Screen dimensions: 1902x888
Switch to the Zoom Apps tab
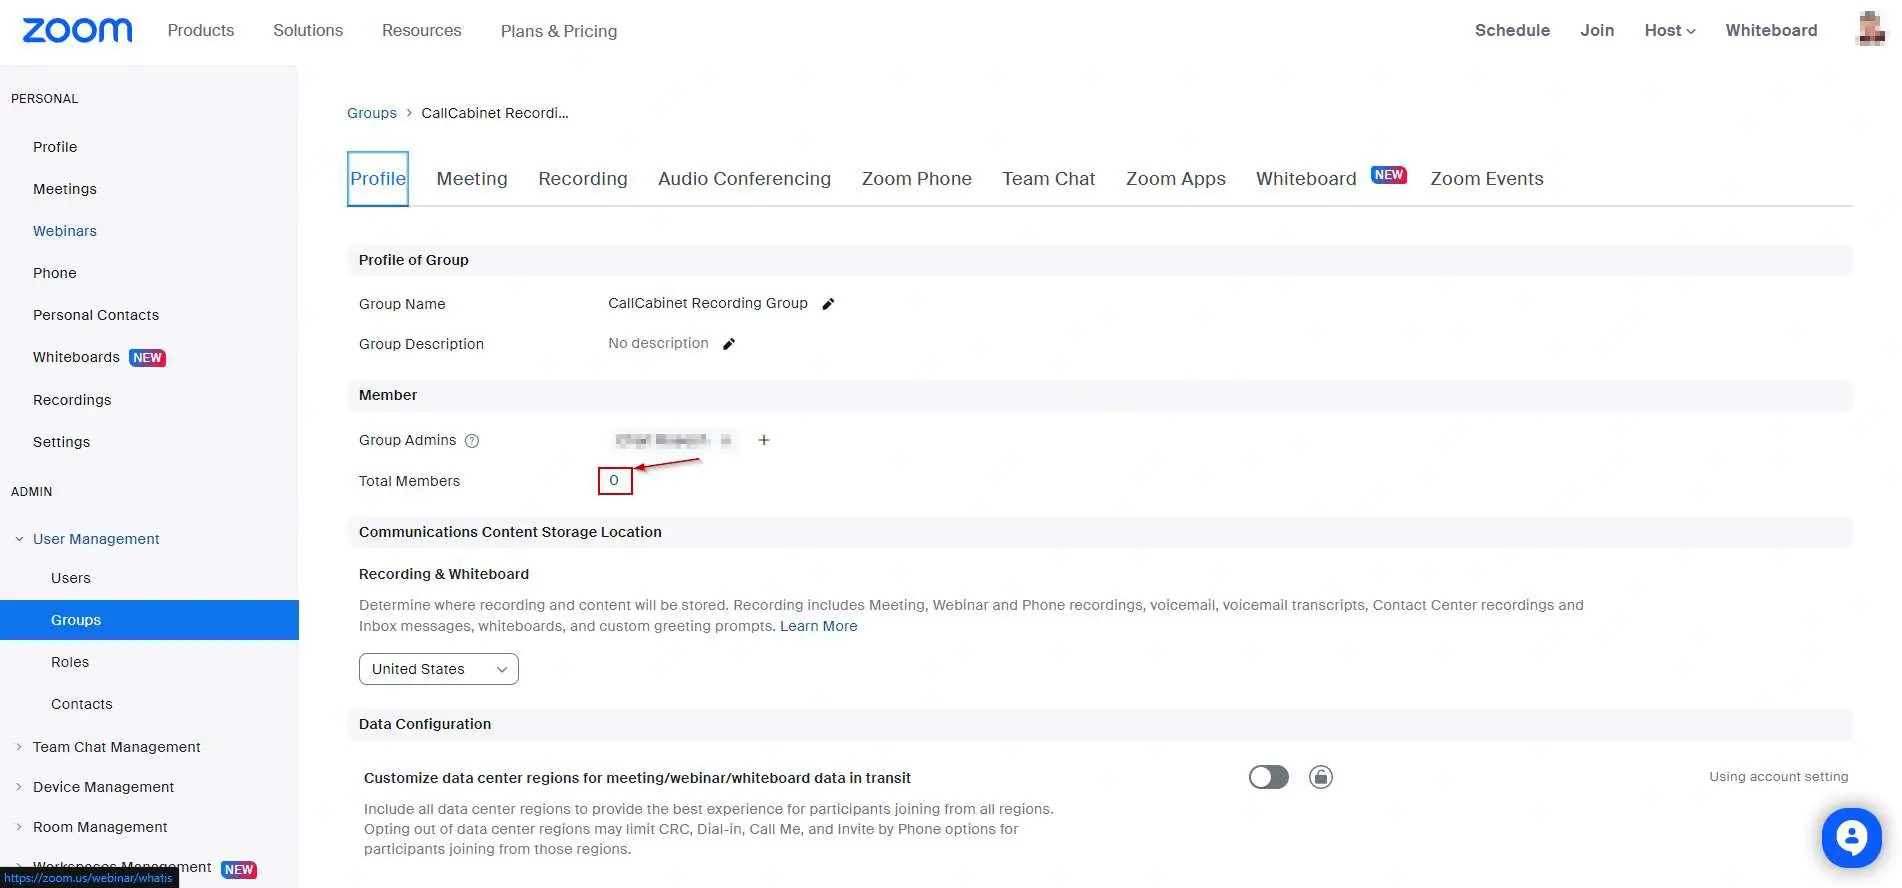click(x=1176, y=179)
